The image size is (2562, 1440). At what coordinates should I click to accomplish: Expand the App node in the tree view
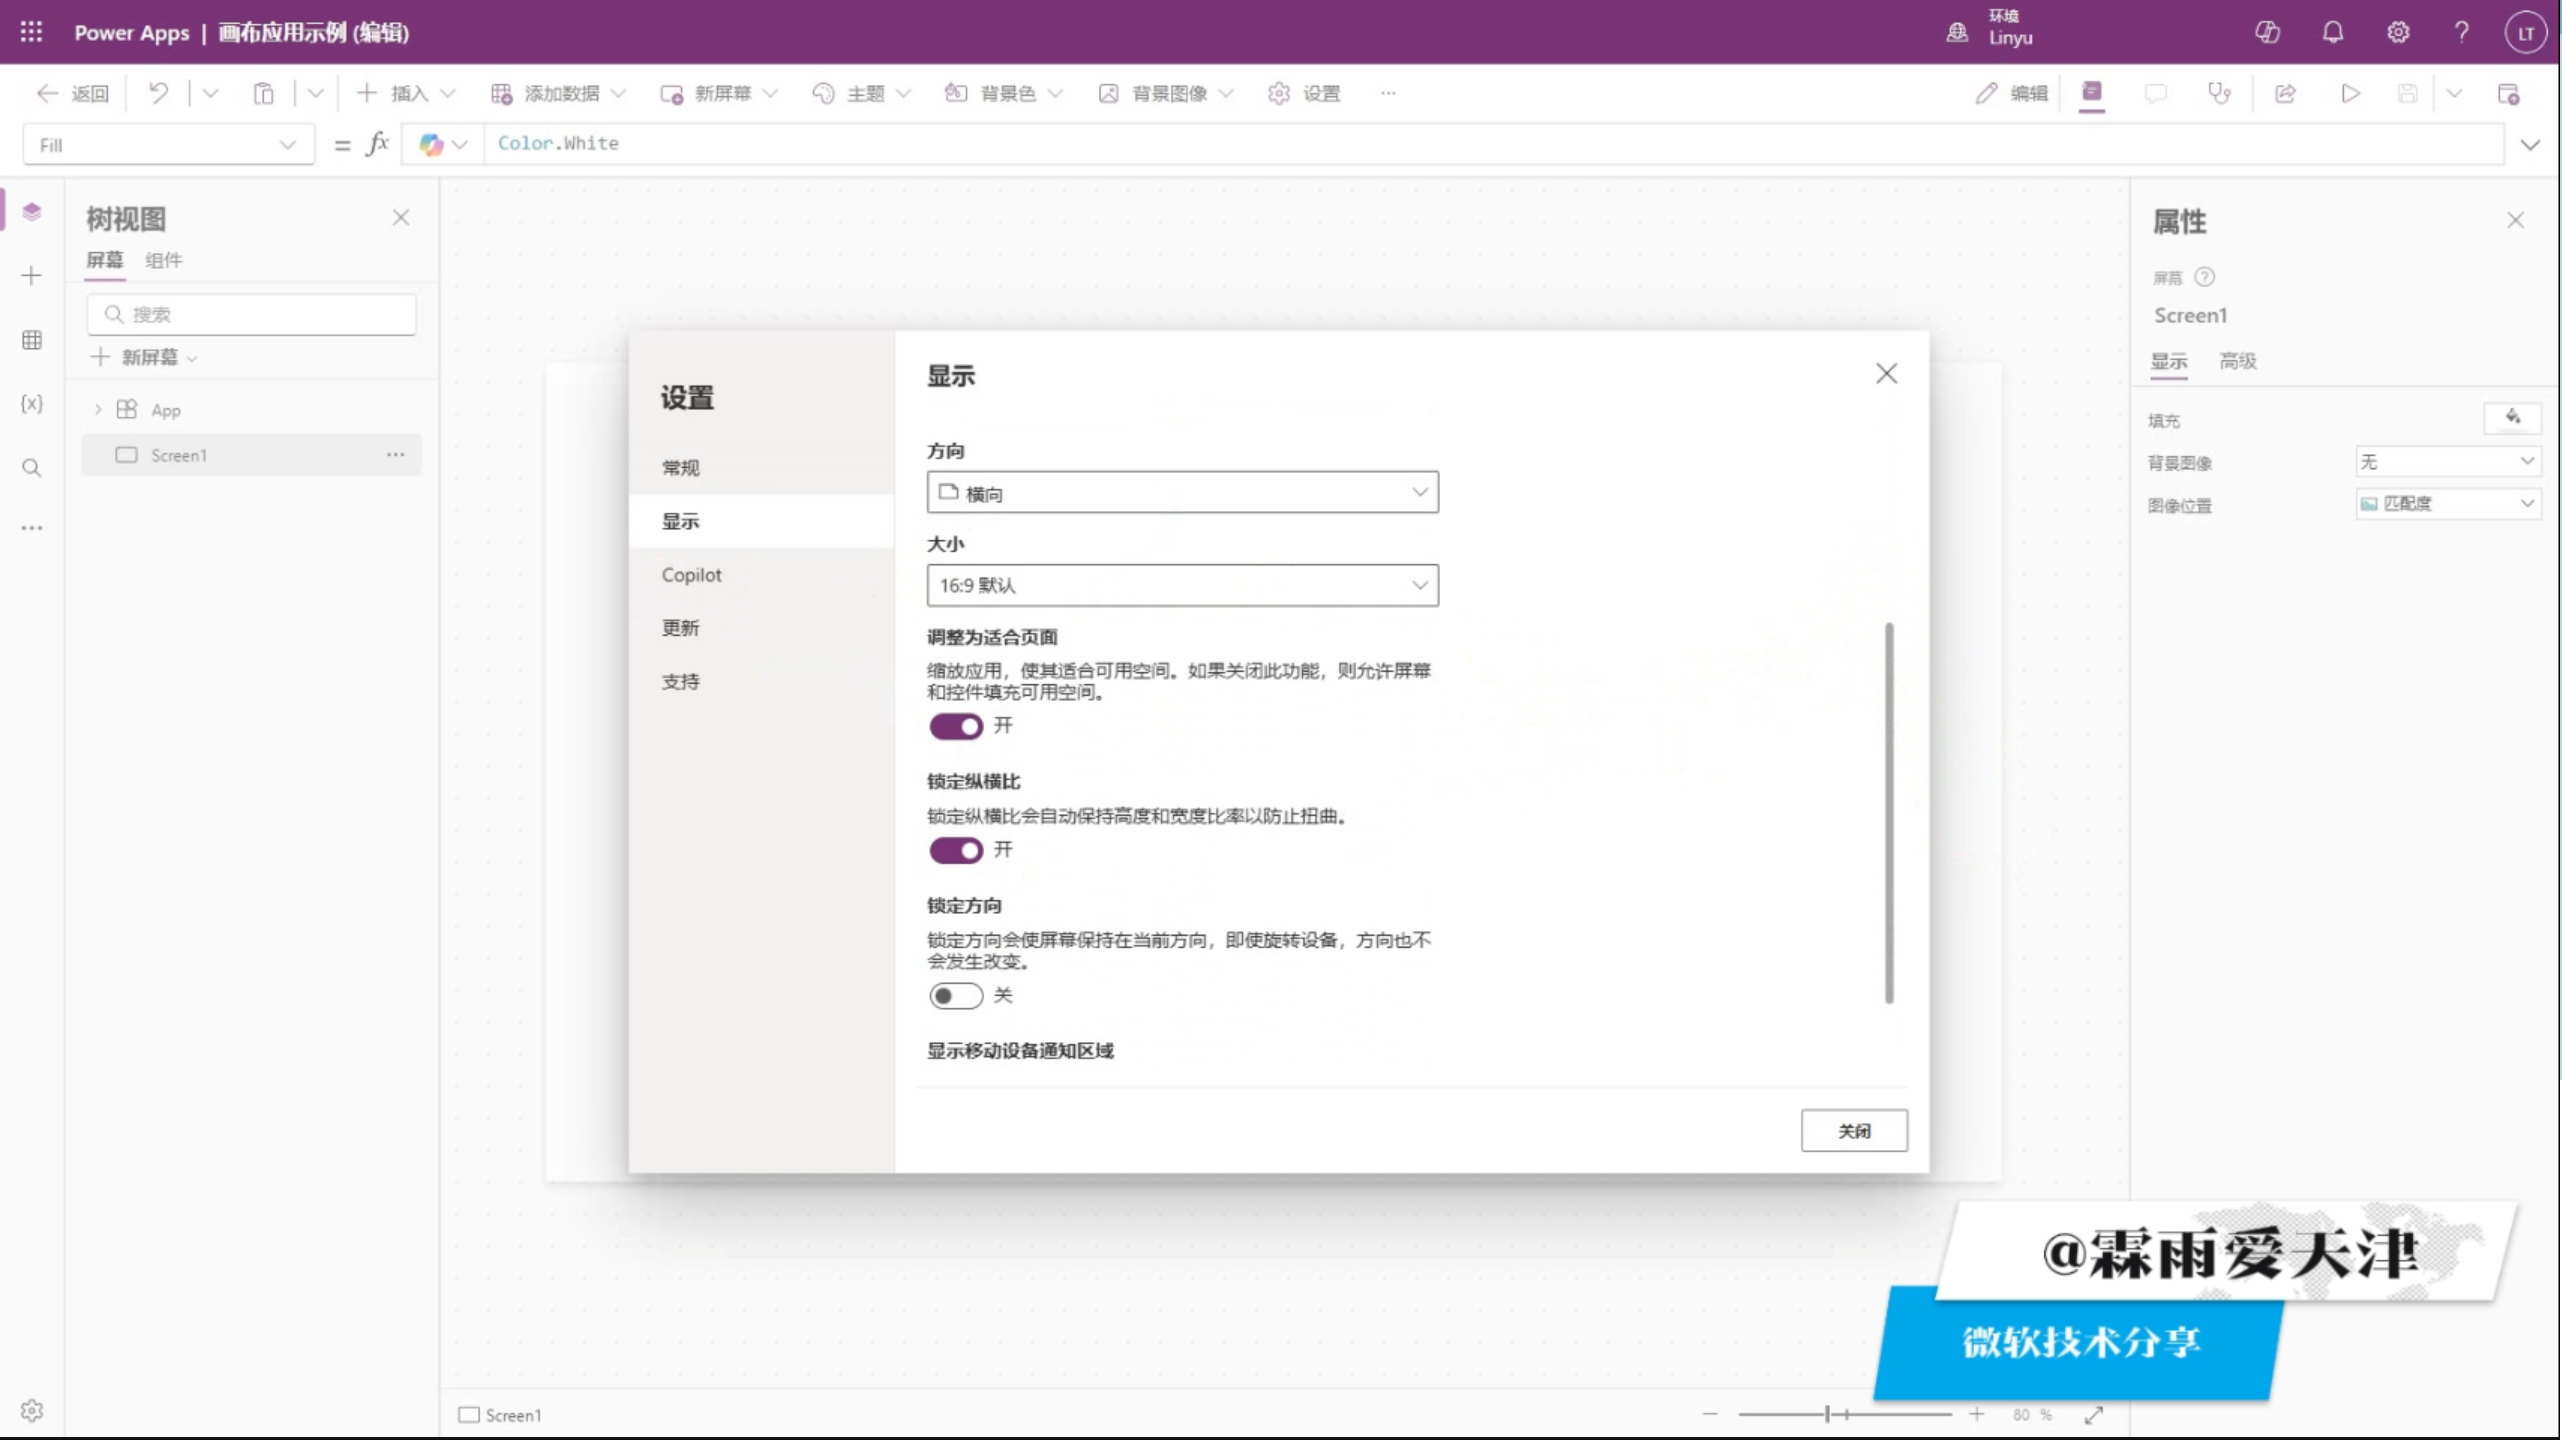(98, 410)
